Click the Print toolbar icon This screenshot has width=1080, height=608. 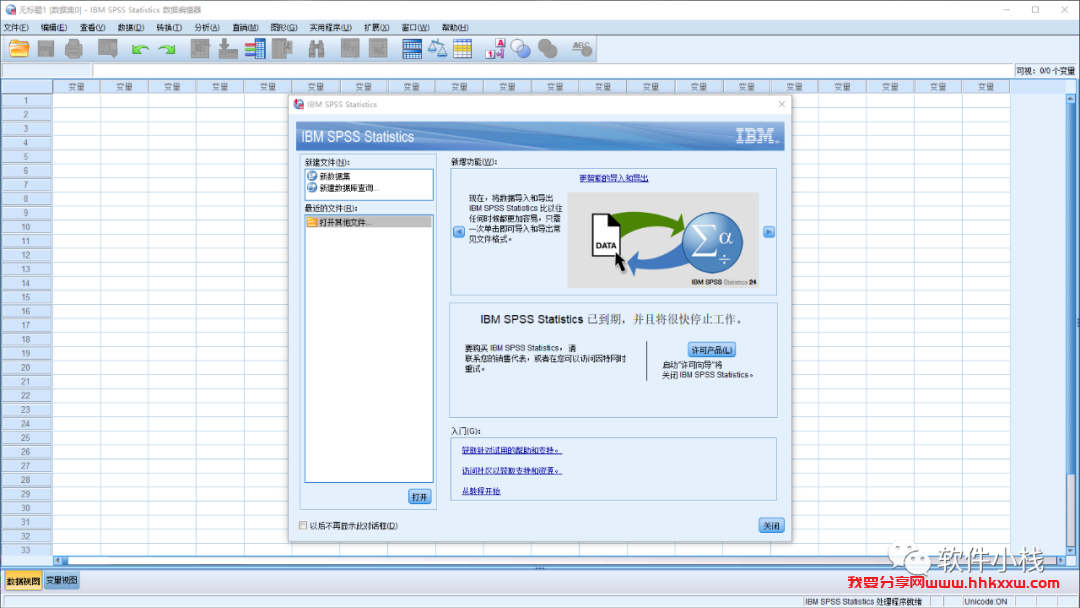[74, 48]
